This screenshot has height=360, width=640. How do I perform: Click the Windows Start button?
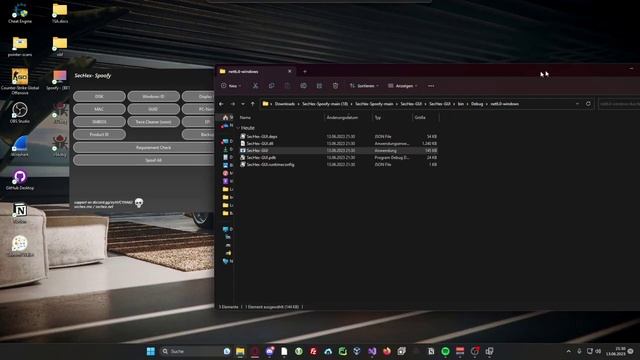151,351
